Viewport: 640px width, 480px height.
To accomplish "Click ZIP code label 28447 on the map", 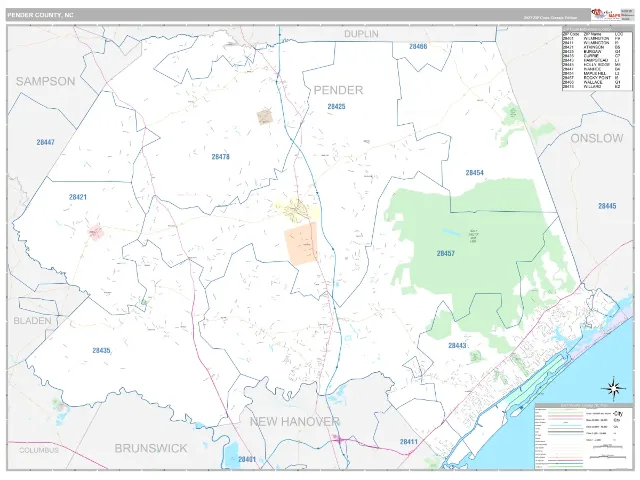I will click(x=45, y=142).
